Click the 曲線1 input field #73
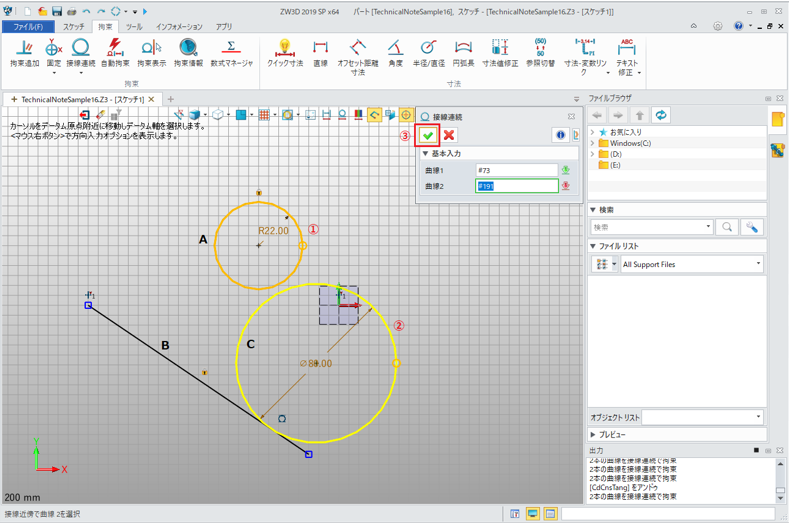This screenshot has height=523, width=789. tap(517, 170)
